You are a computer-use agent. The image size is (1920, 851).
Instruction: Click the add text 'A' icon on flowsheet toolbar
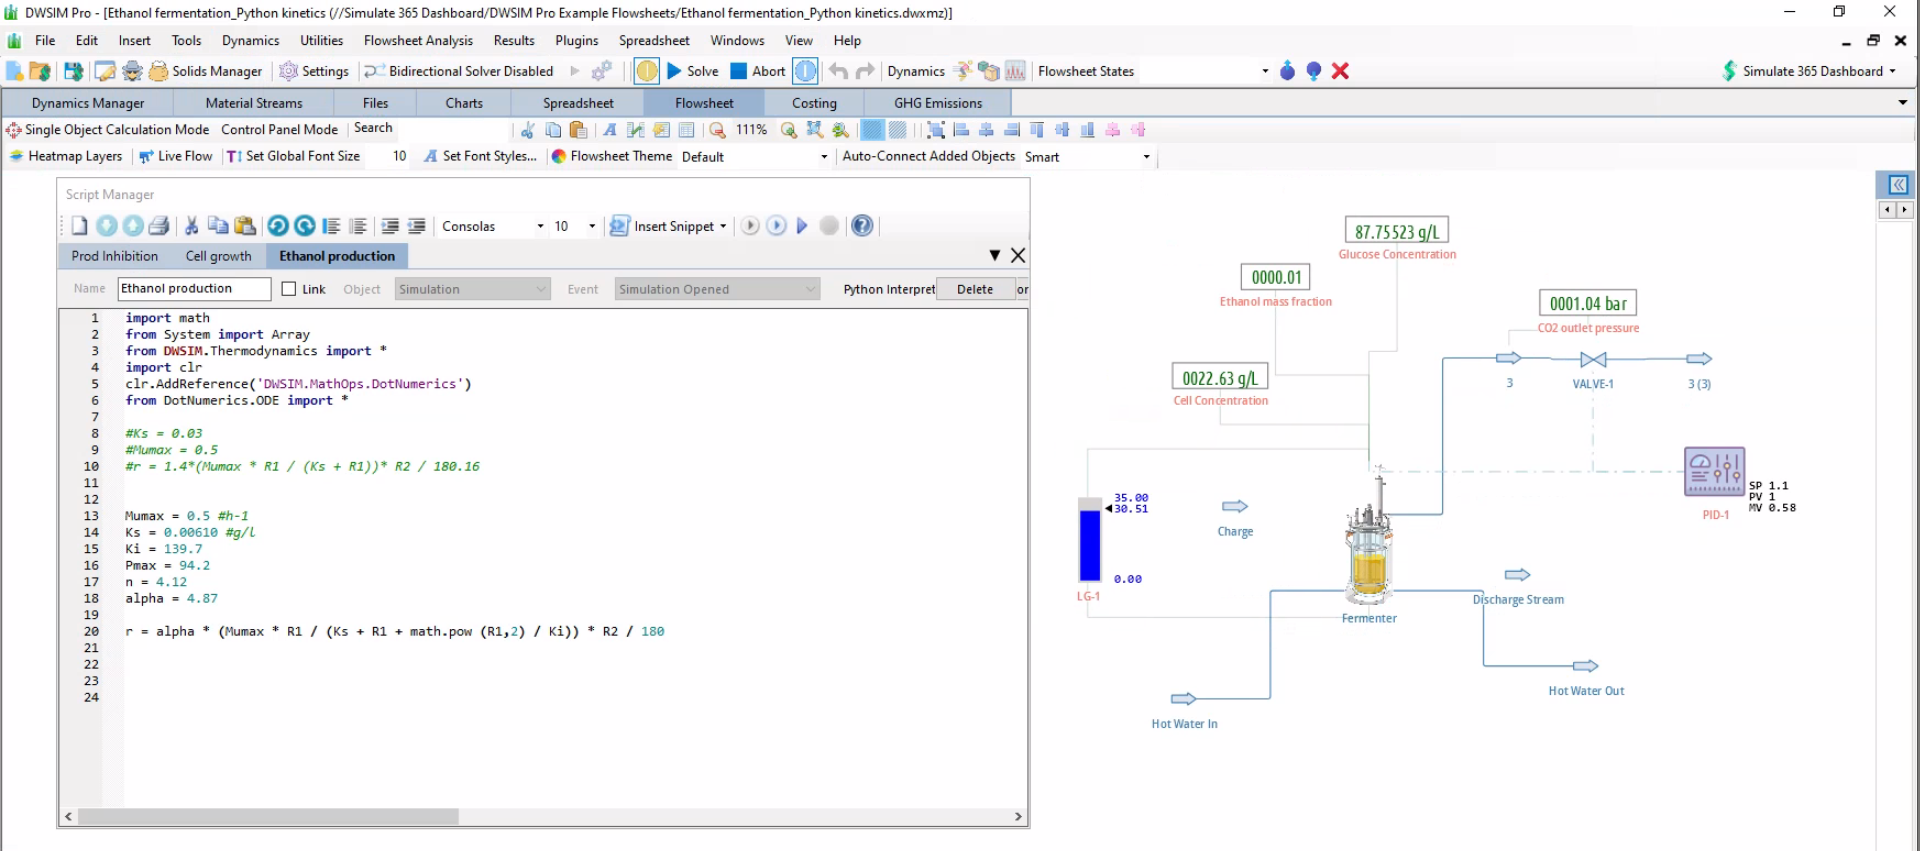point(610,130)
